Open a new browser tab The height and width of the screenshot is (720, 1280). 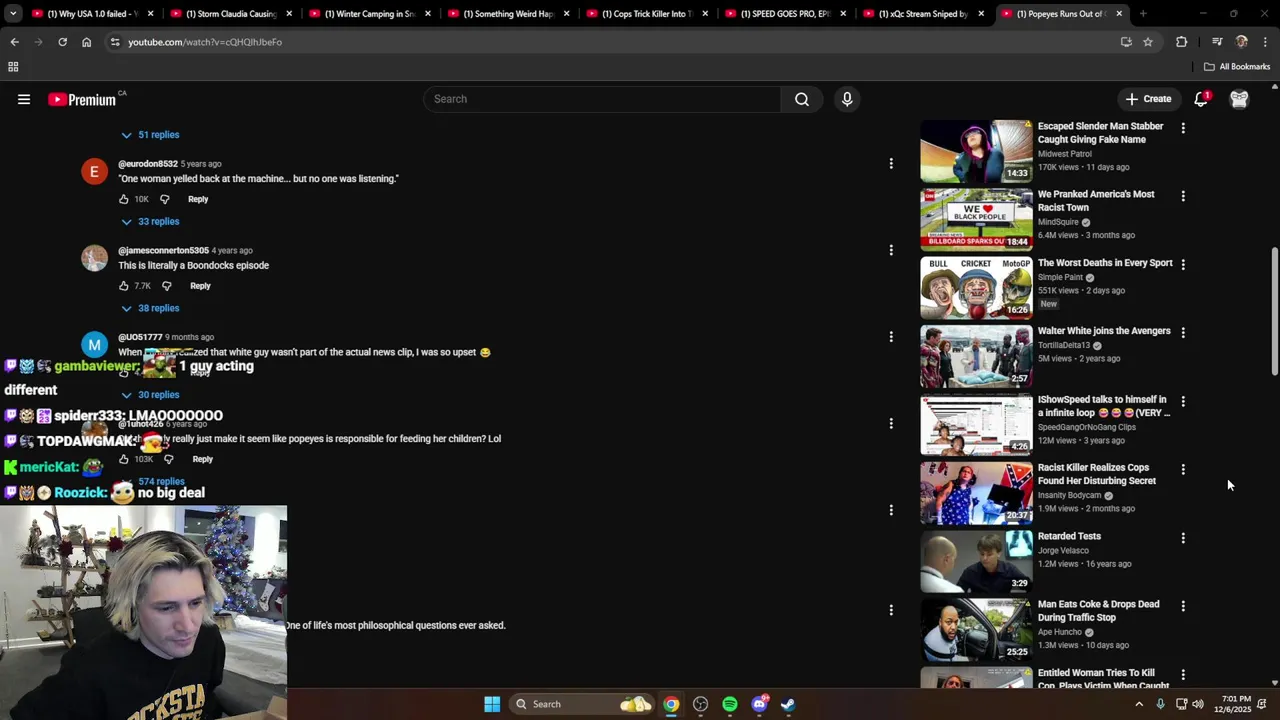(1143, 14)
